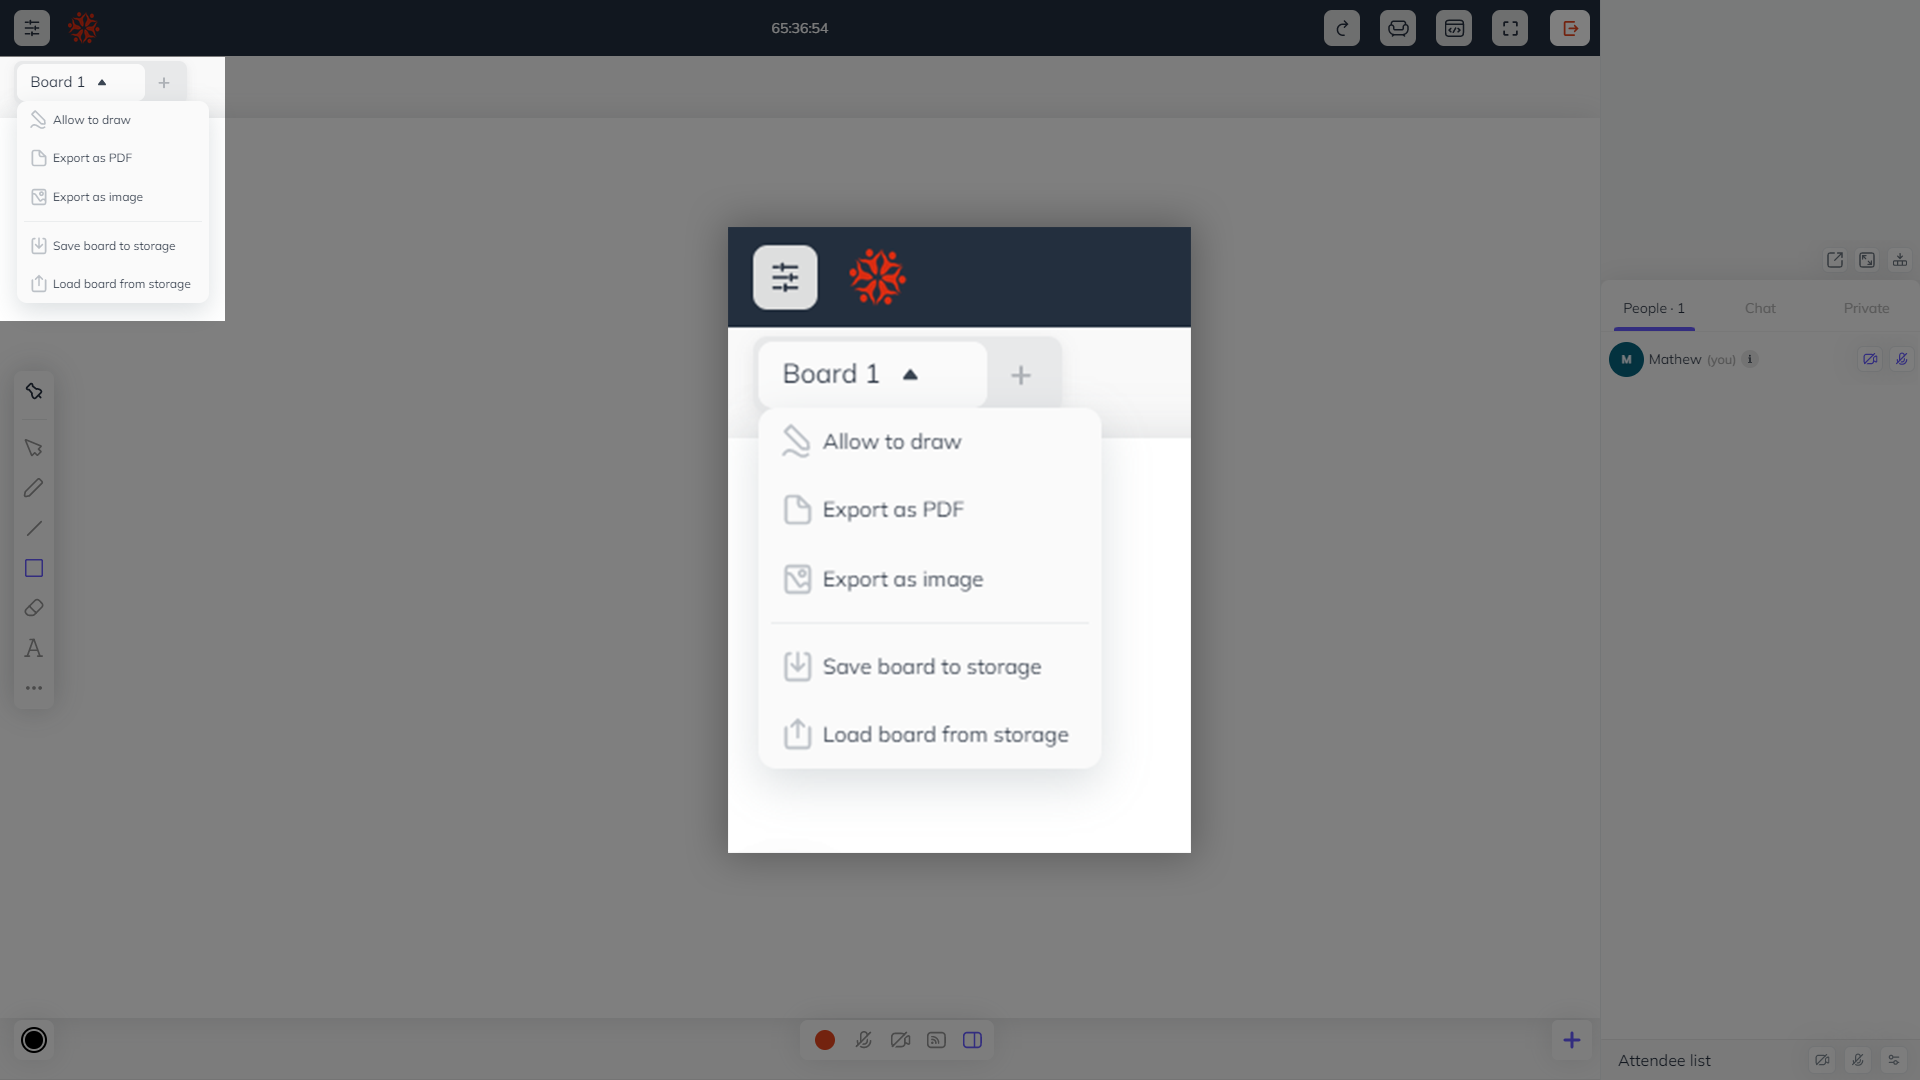Expand attendee list at bottom right
Image resolution: width=1920 pixels, height=1080 pixels.
pos(1665,1060)
